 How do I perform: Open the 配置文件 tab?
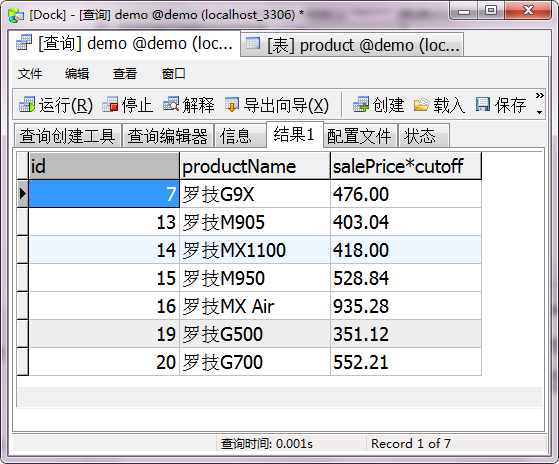point(360,136)
